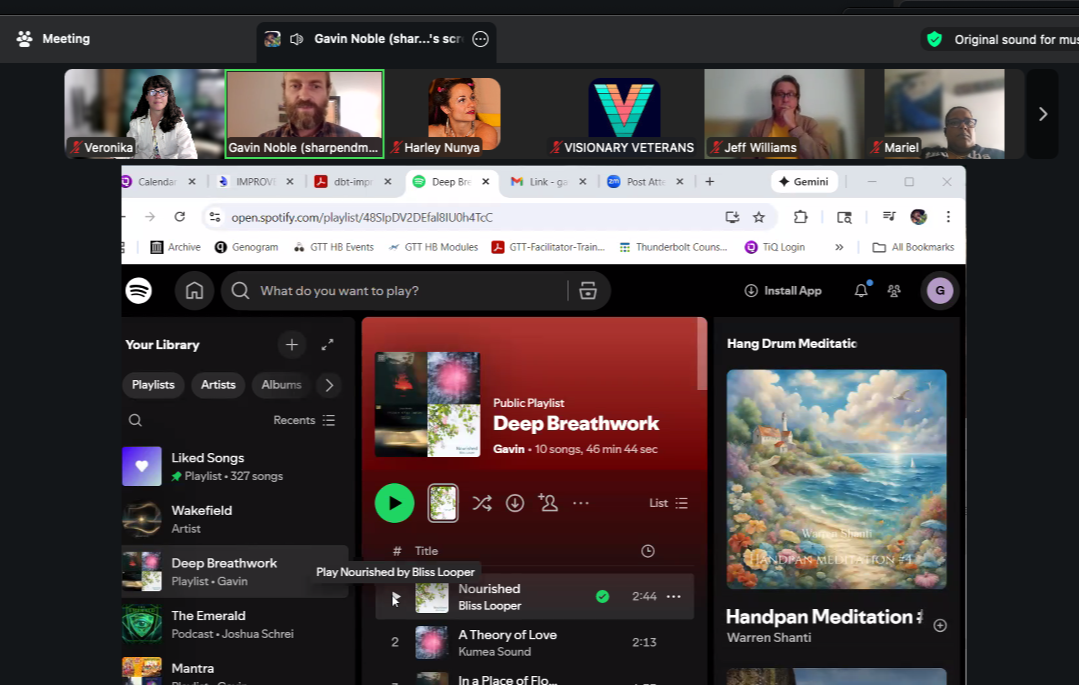The height and width of the screenshot is (685, 1079).
Task: Open more options for shared screen
Action: (x=480, y=39)
